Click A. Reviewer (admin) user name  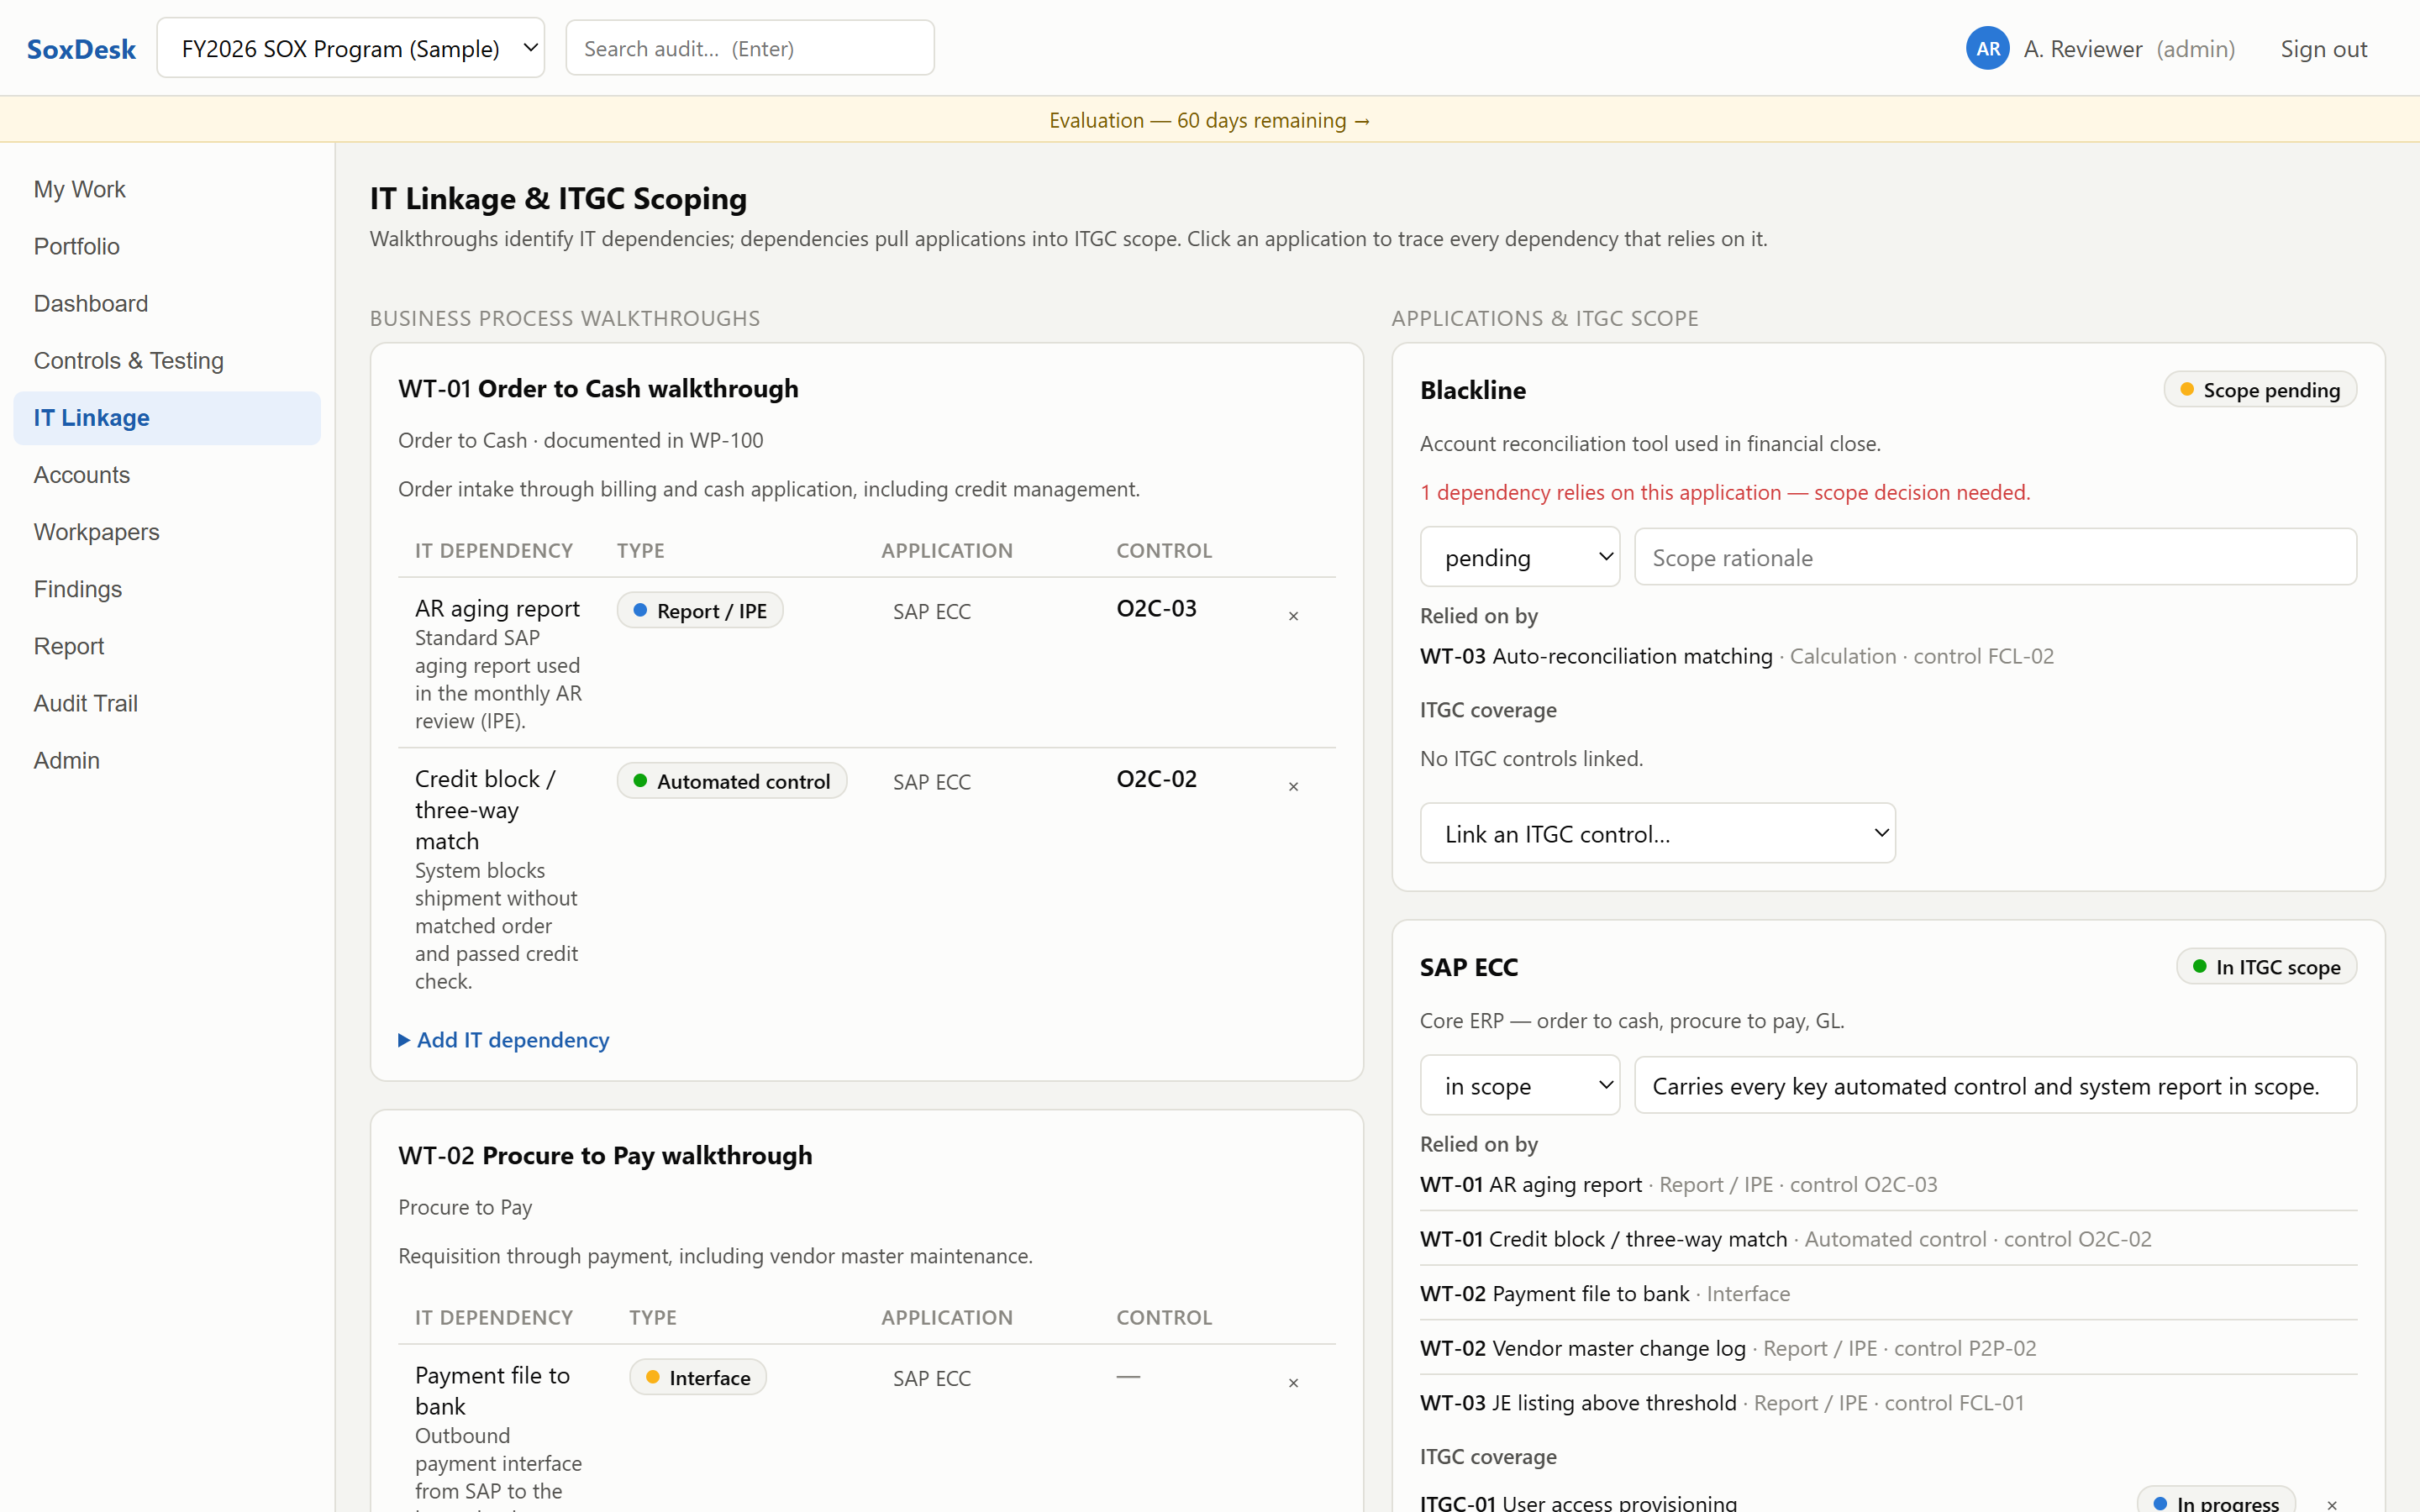click(x=2129, y=49)
